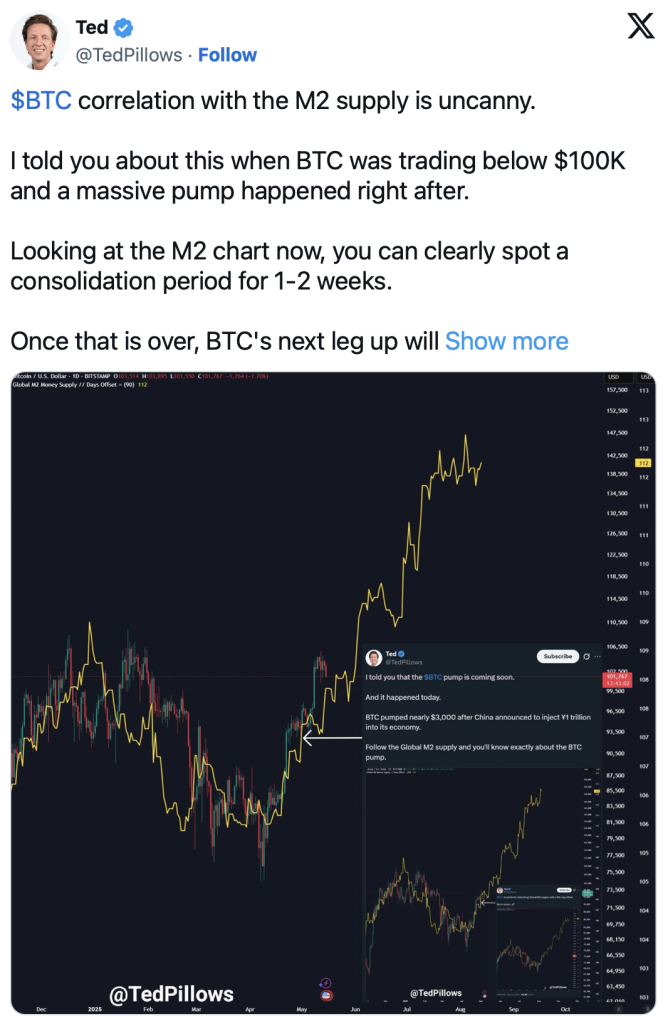Click the purple lightning event icon on chart

[x=325, y=983]
